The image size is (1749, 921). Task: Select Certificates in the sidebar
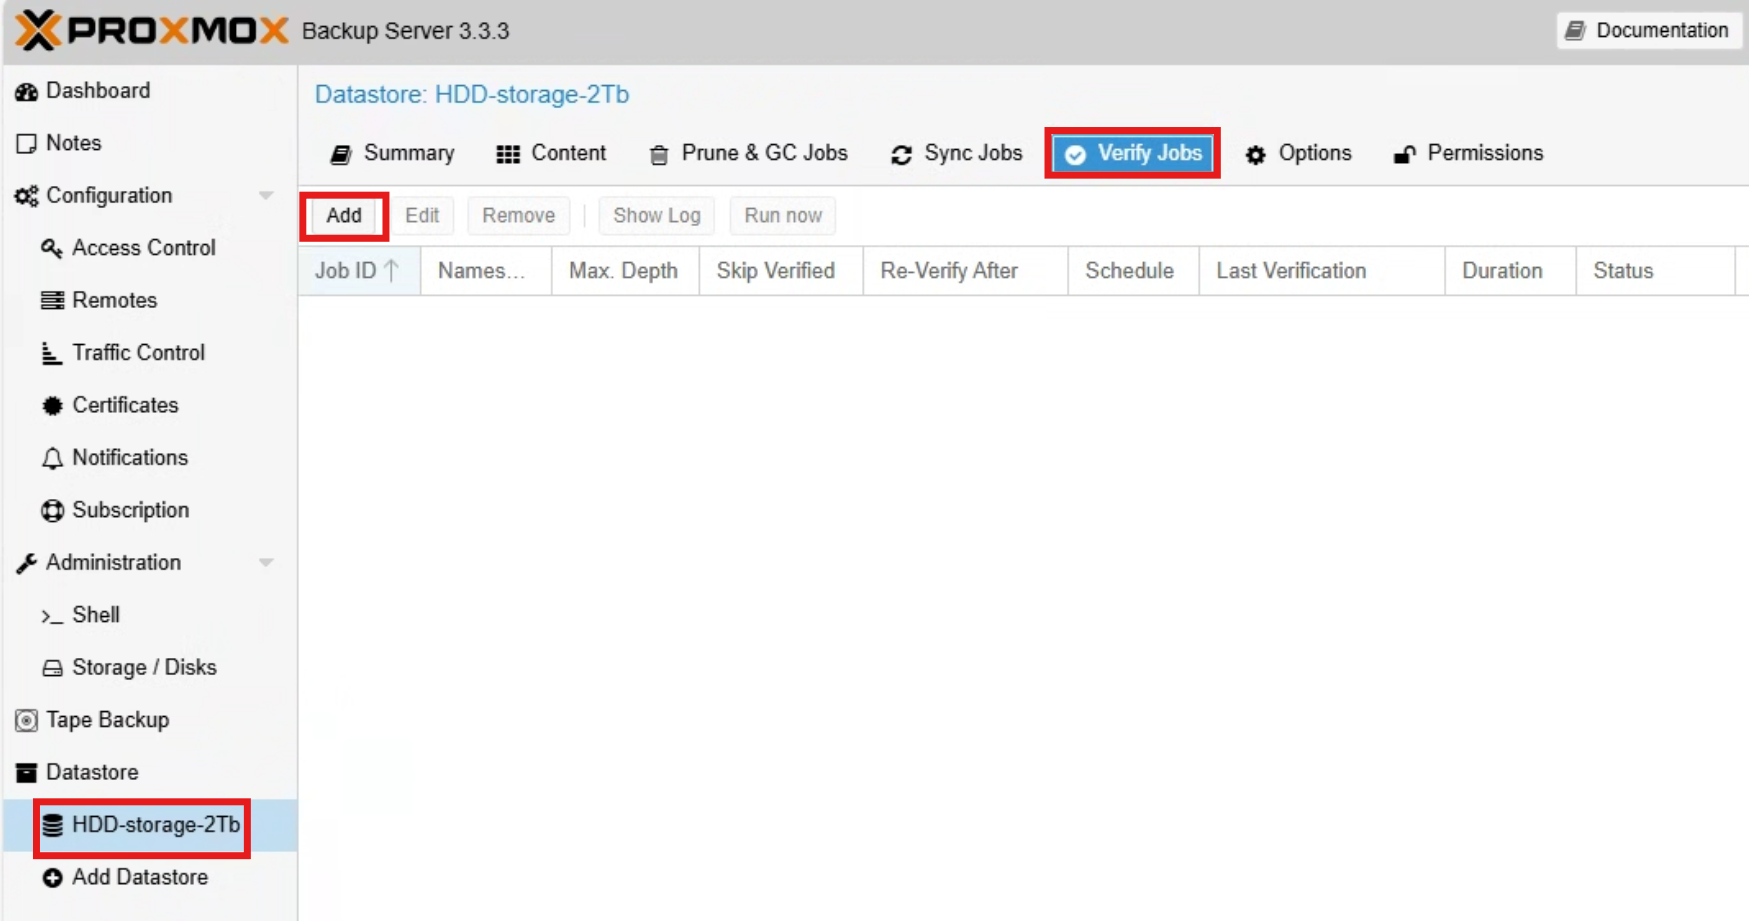150,405
